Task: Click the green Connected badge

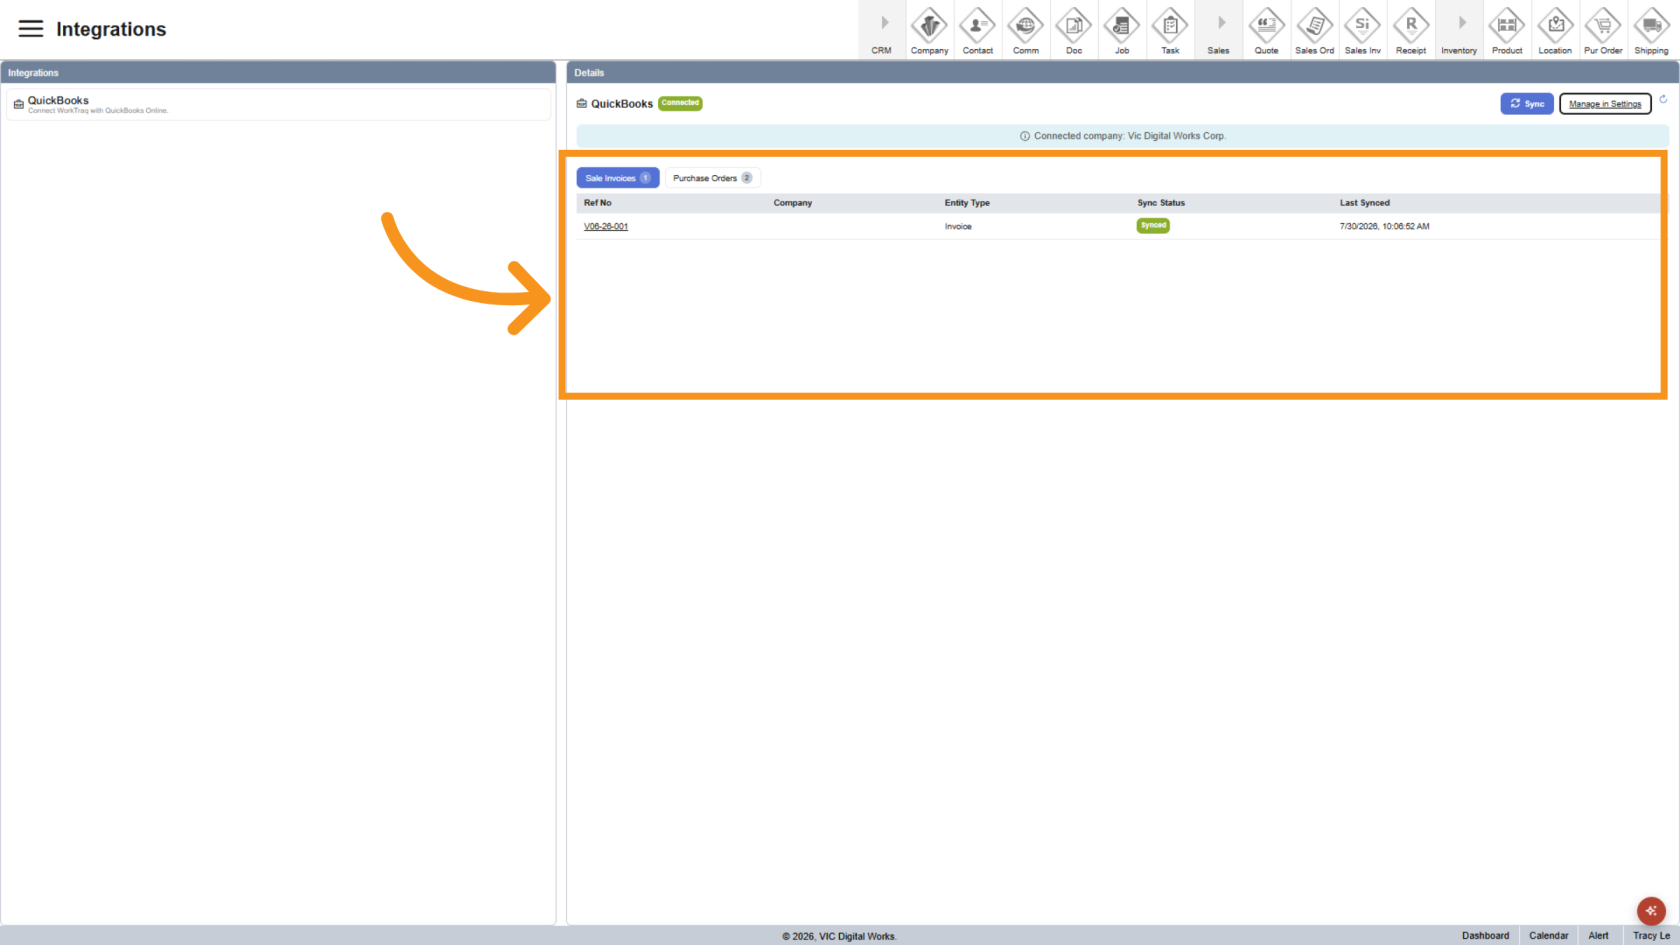Action: tap(680, 103)
